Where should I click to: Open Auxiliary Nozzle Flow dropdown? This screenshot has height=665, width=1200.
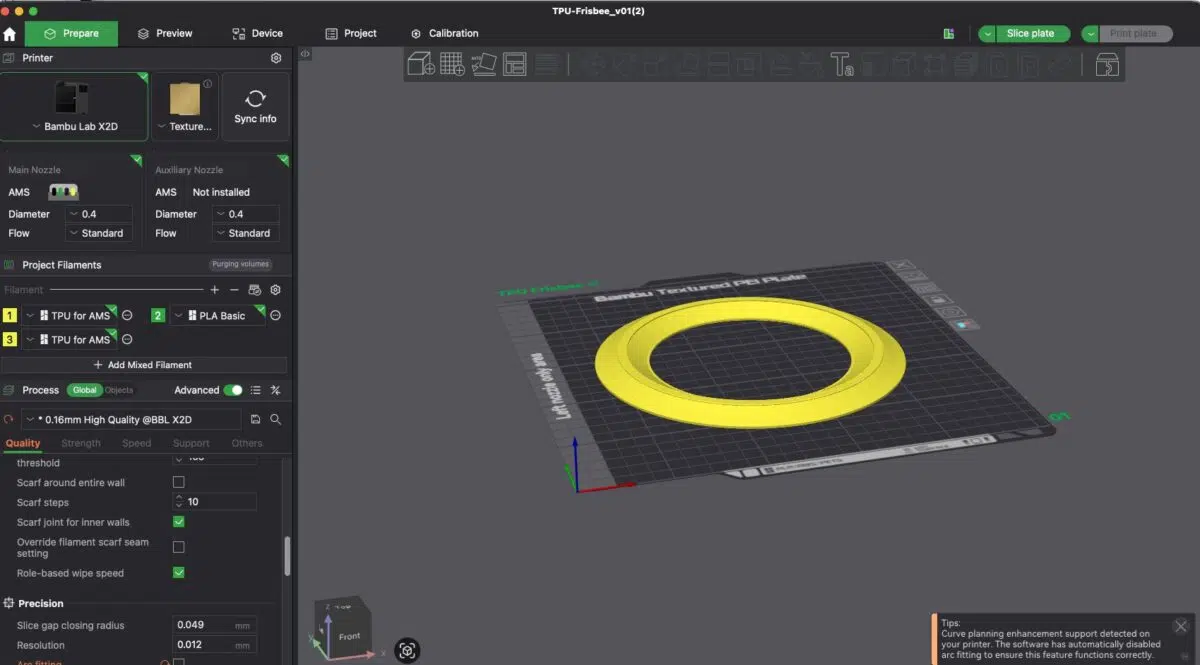pos(246,233)
